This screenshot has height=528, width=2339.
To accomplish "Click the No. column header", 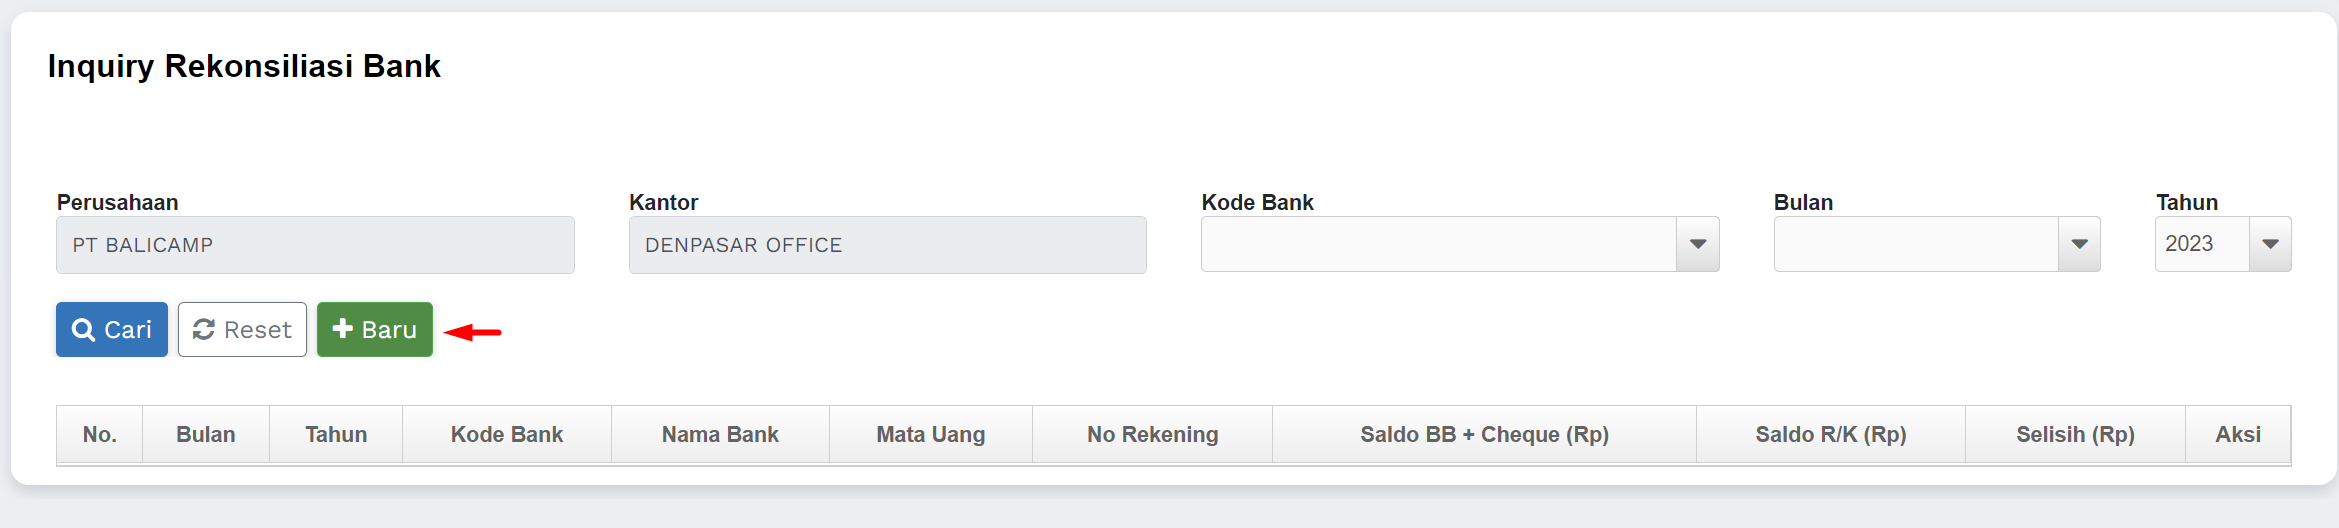I will tap(100, 435).
